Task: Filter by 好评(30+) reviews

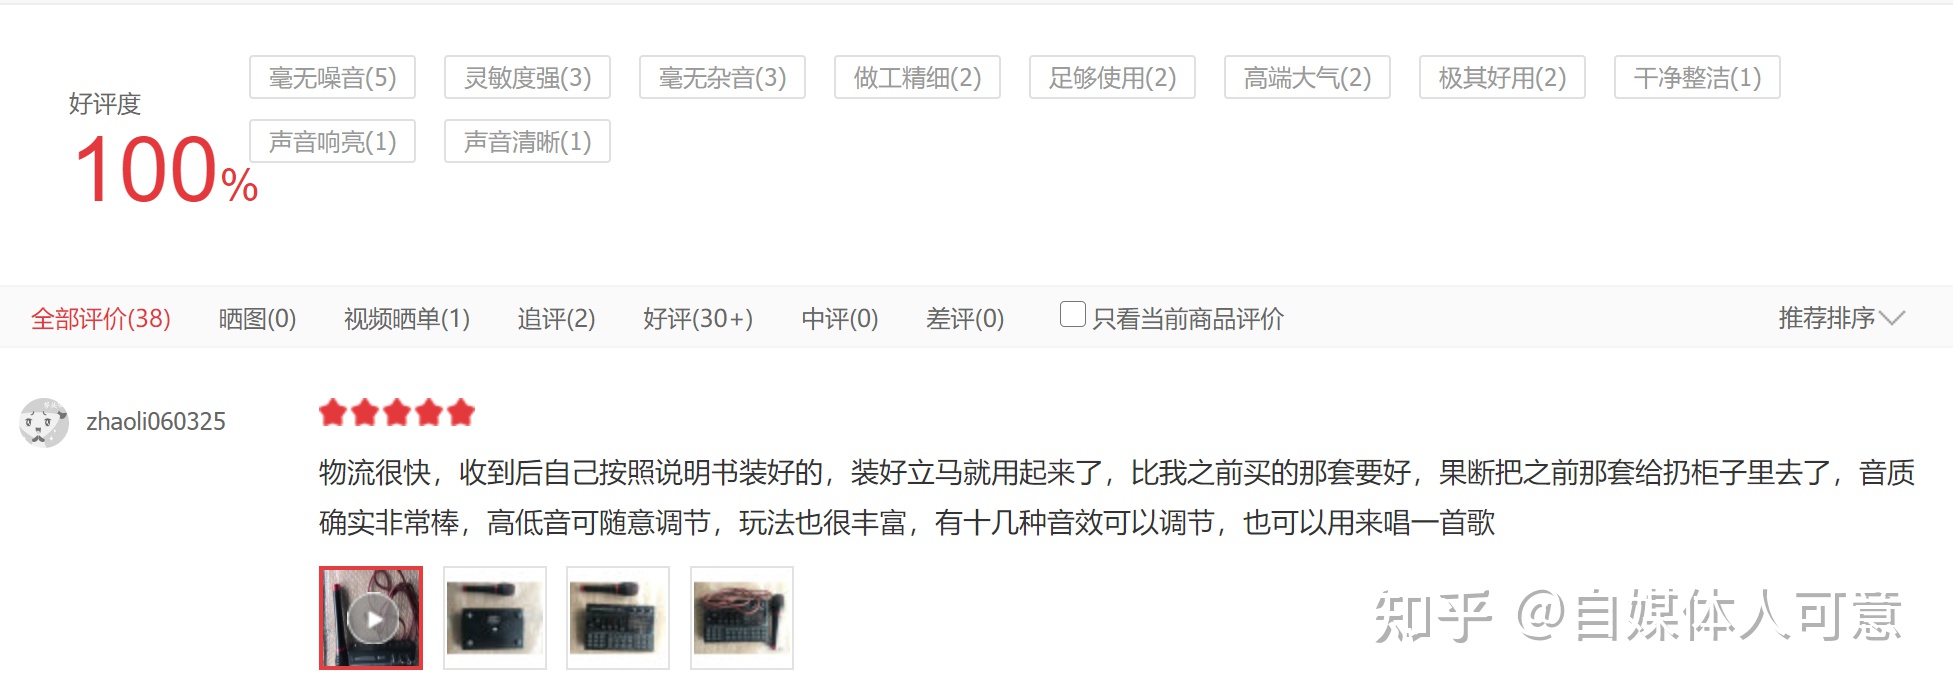Action: coord(698,319)
